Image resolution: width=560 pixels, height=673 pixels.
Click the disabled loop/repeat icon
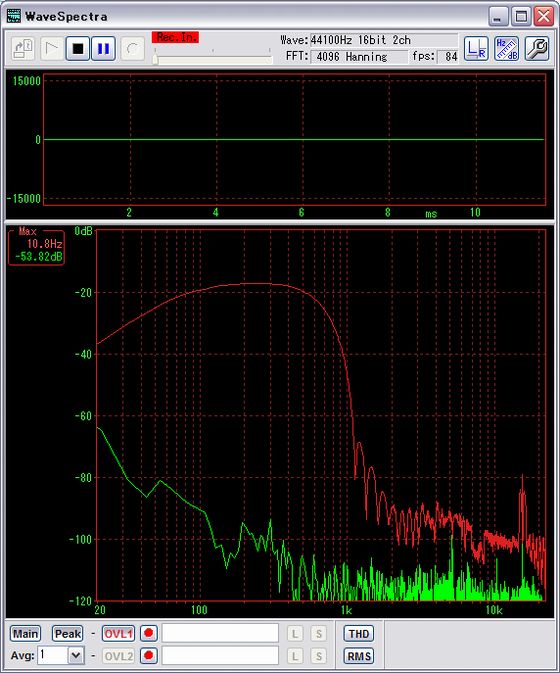[x=132, y=49]
